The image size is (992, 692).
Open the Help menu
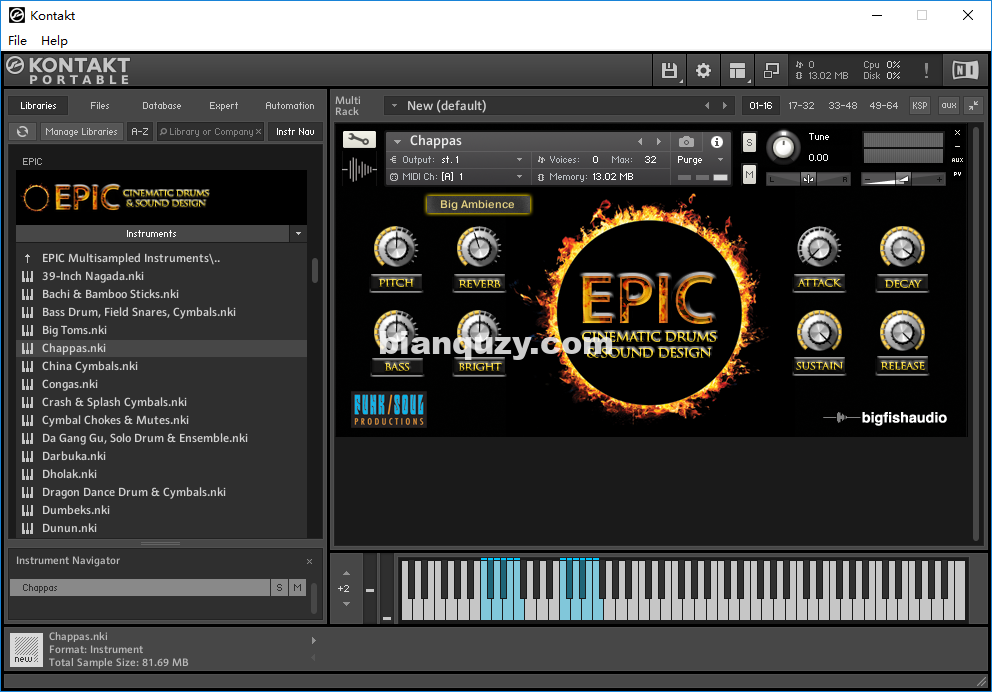point(54,40)
